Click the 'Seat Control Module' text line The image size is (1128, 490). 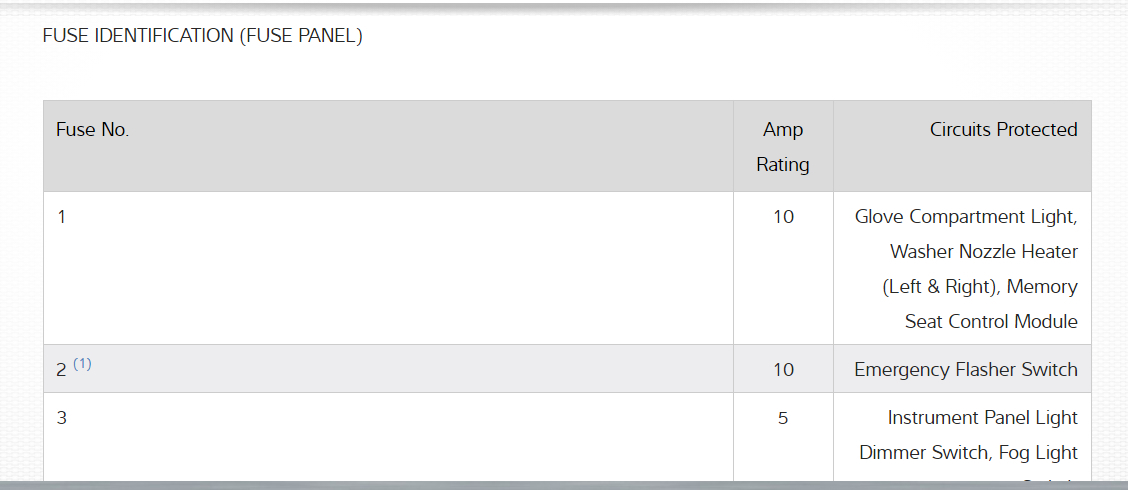pyautogui.click(x=991, y=322)
